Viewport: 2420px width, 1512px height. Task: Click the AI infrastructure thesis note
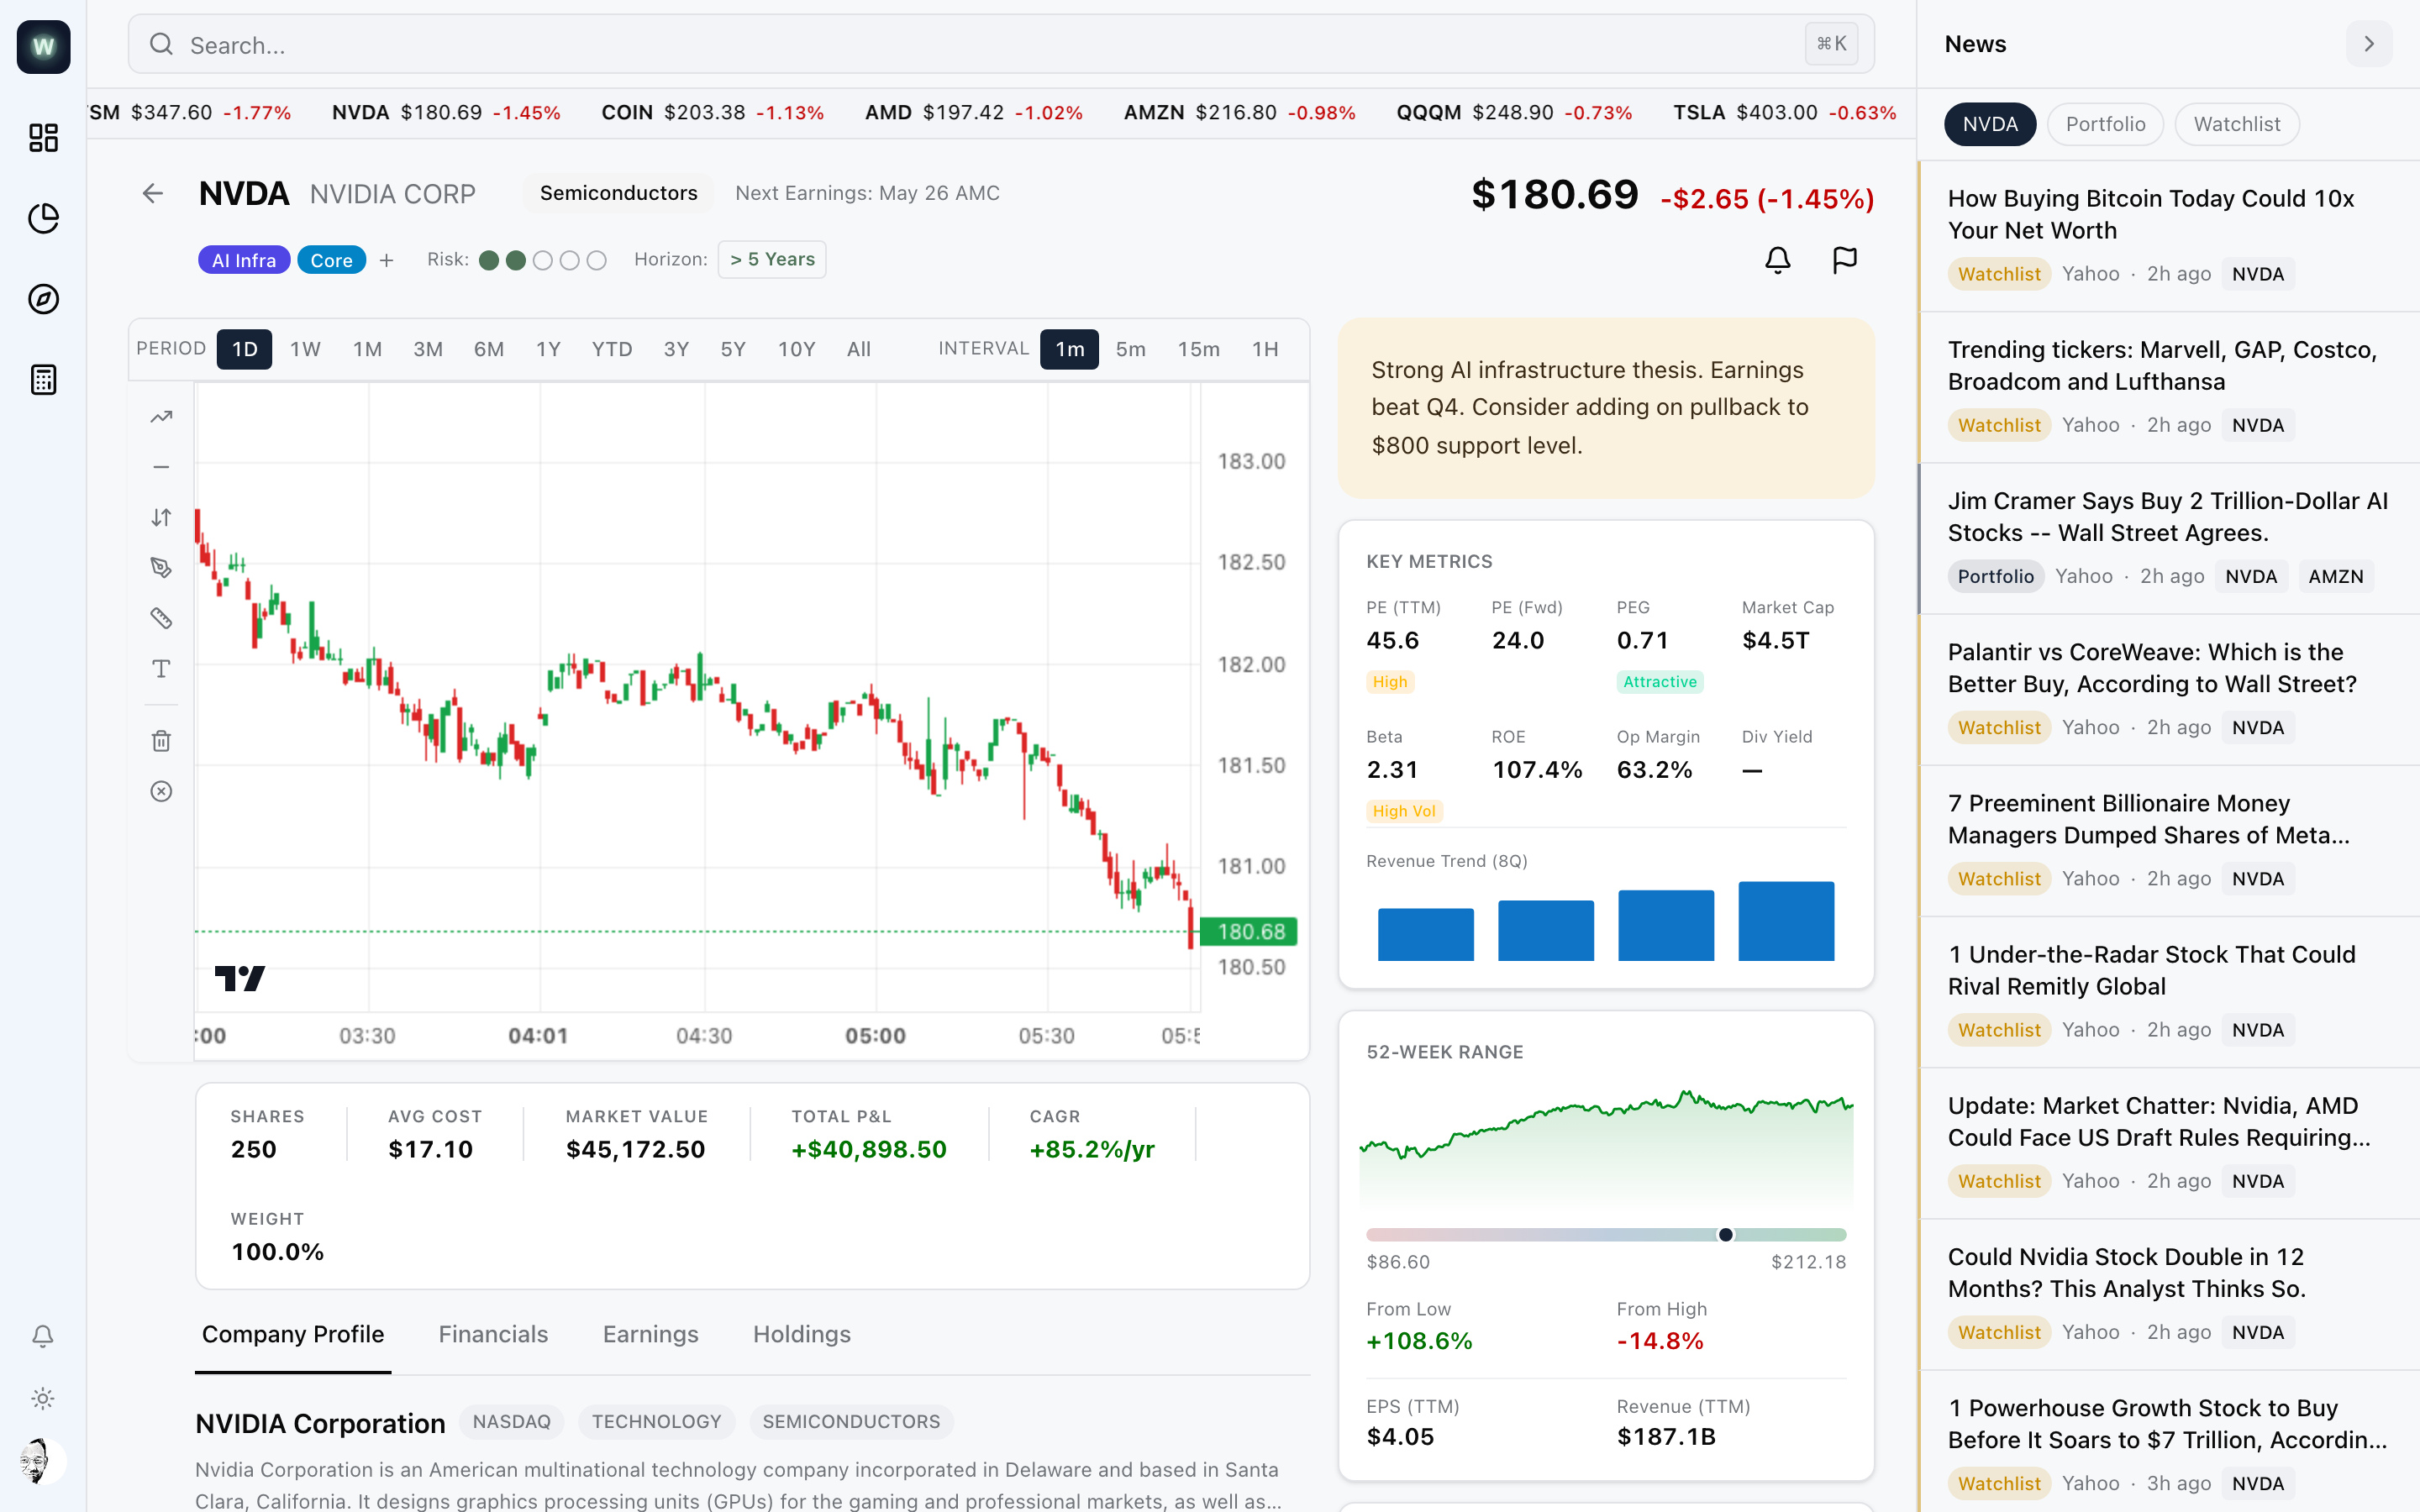pos(1606,408)
